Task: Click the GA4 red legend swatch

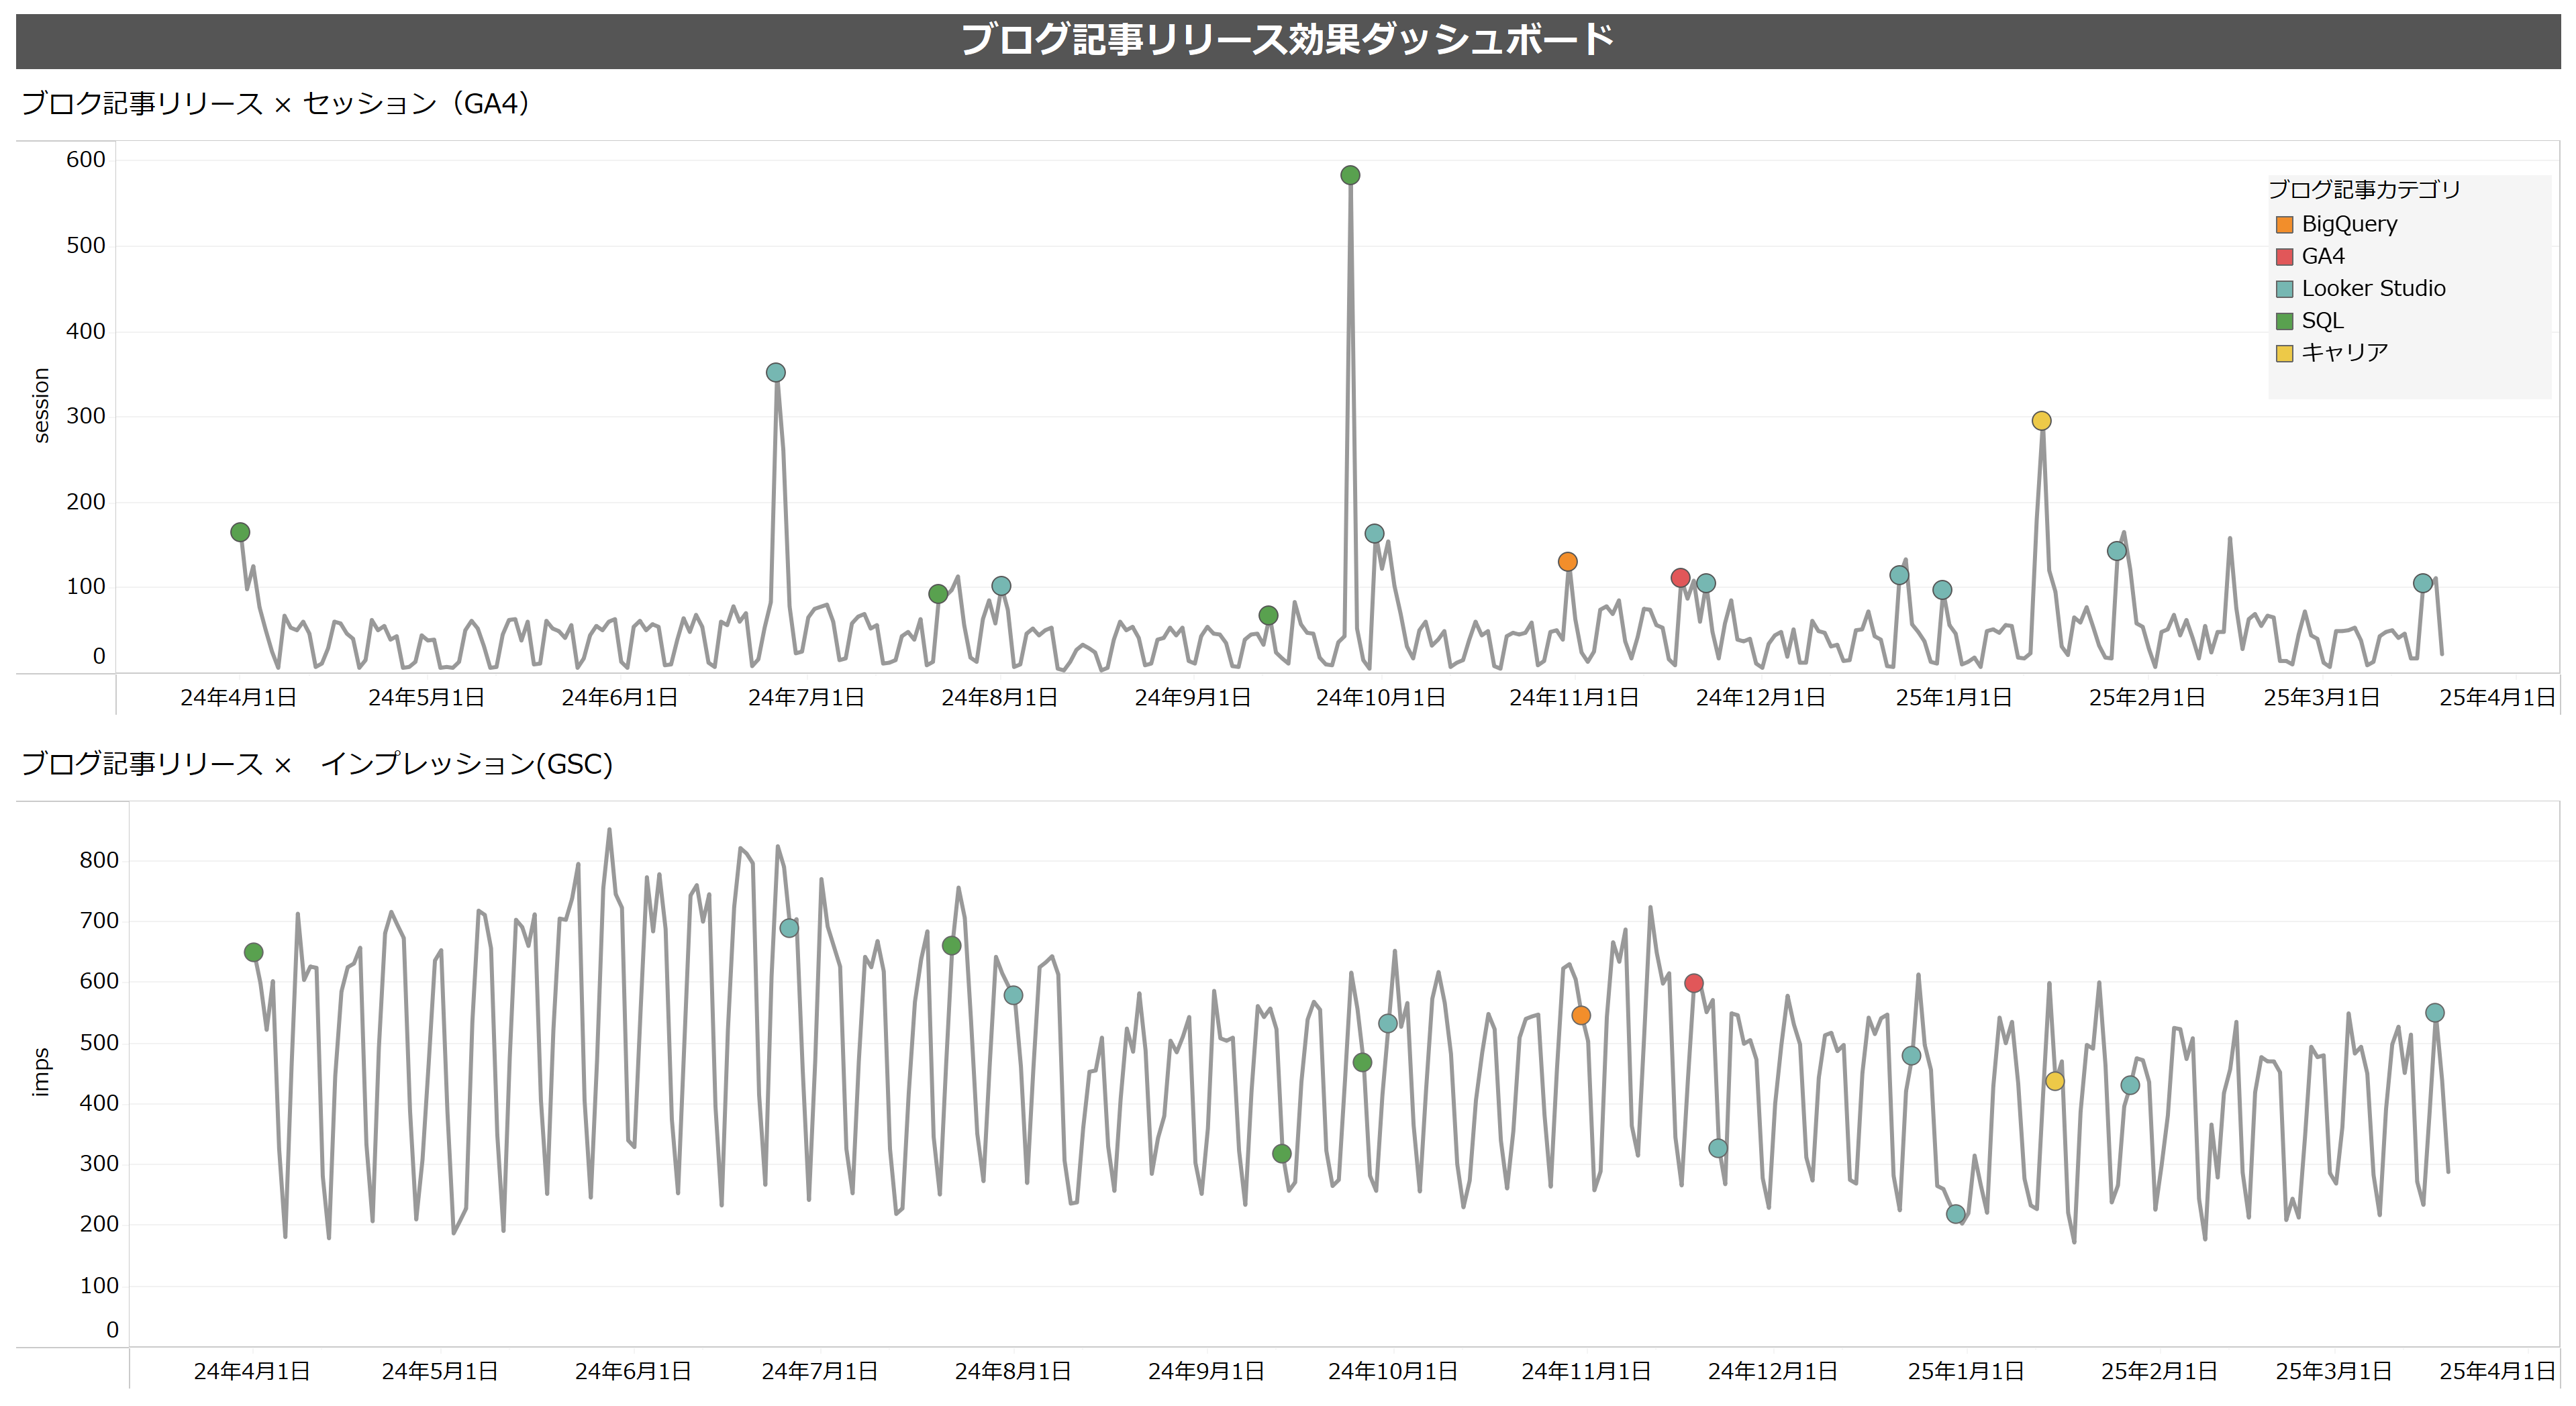Action: click(2284, 257)
